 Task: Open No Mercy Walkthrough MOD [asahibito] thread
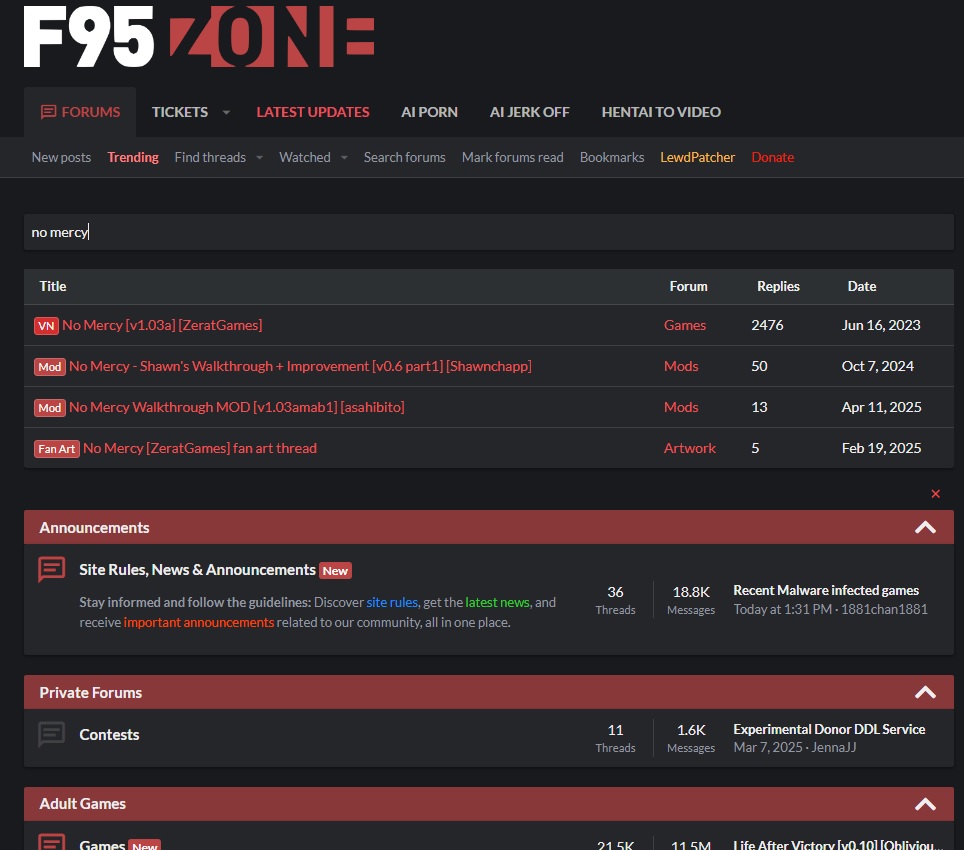pos(237,407)
